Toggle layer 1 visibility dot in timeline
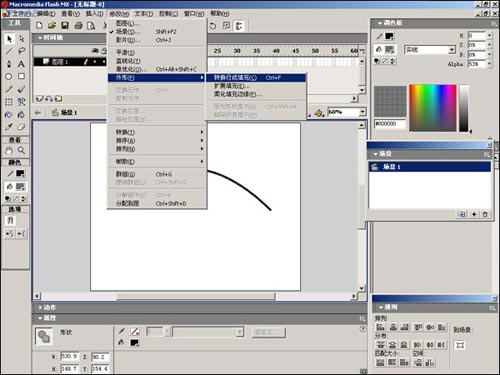Viewport: 500px width, 375px height. pyautogui.click(x=95, y=62)
